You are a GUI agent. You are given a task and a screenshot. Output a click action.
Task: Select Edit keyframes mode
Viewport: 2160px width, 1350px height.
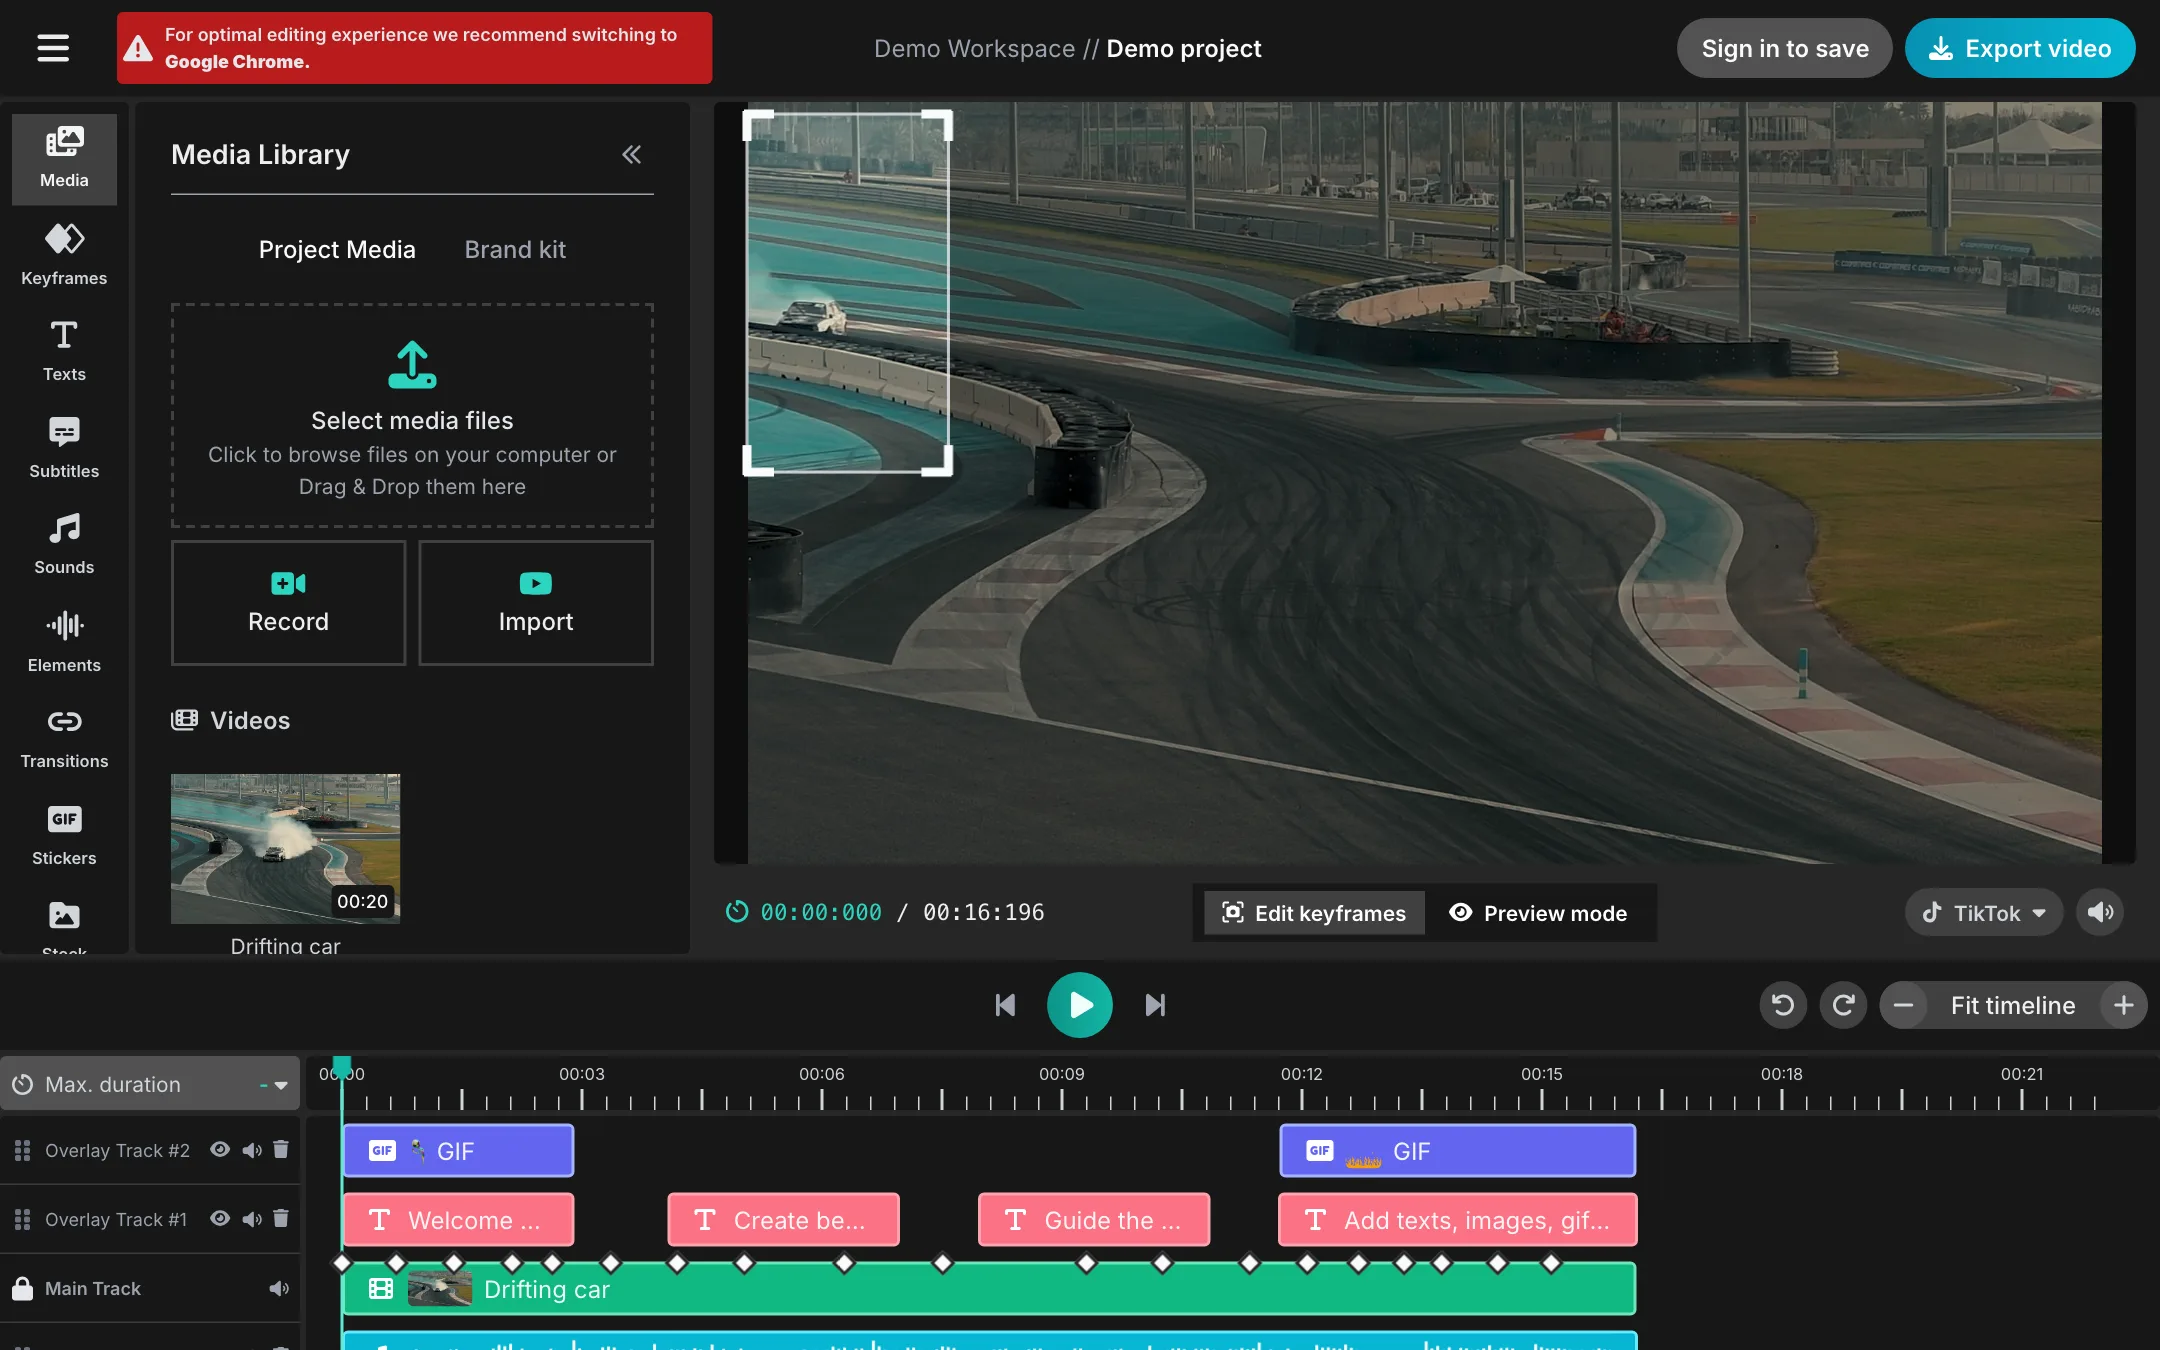tap(1314, 913)
